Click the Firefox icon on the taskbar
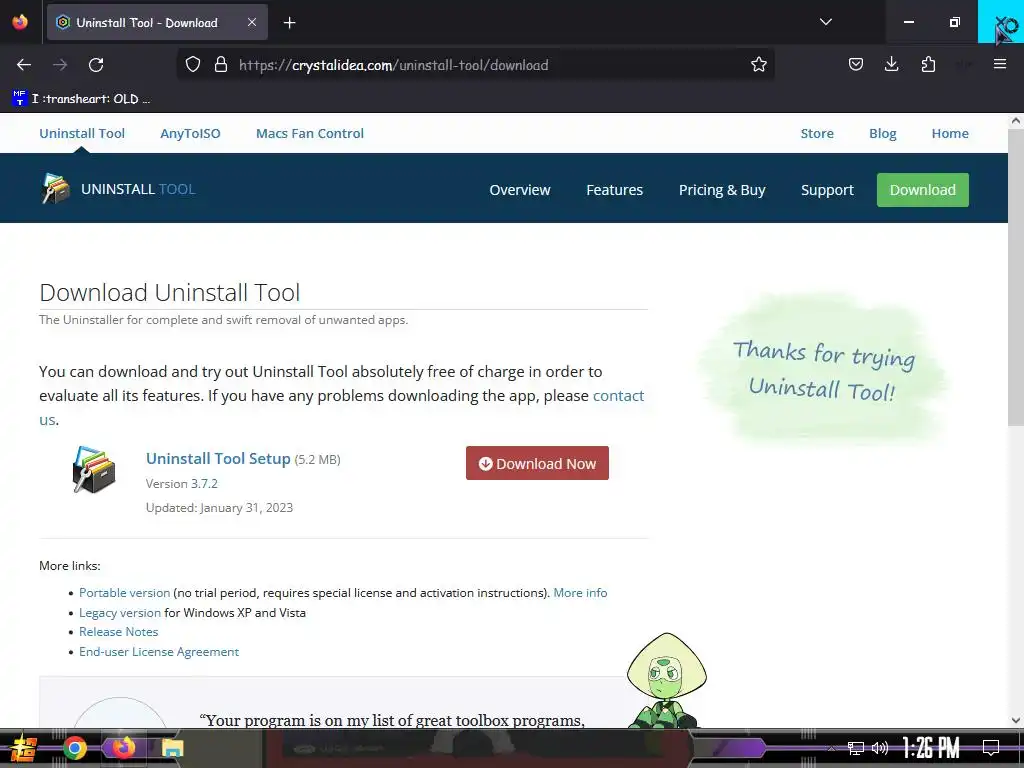The image size is (1024, 768). point(123,748)
